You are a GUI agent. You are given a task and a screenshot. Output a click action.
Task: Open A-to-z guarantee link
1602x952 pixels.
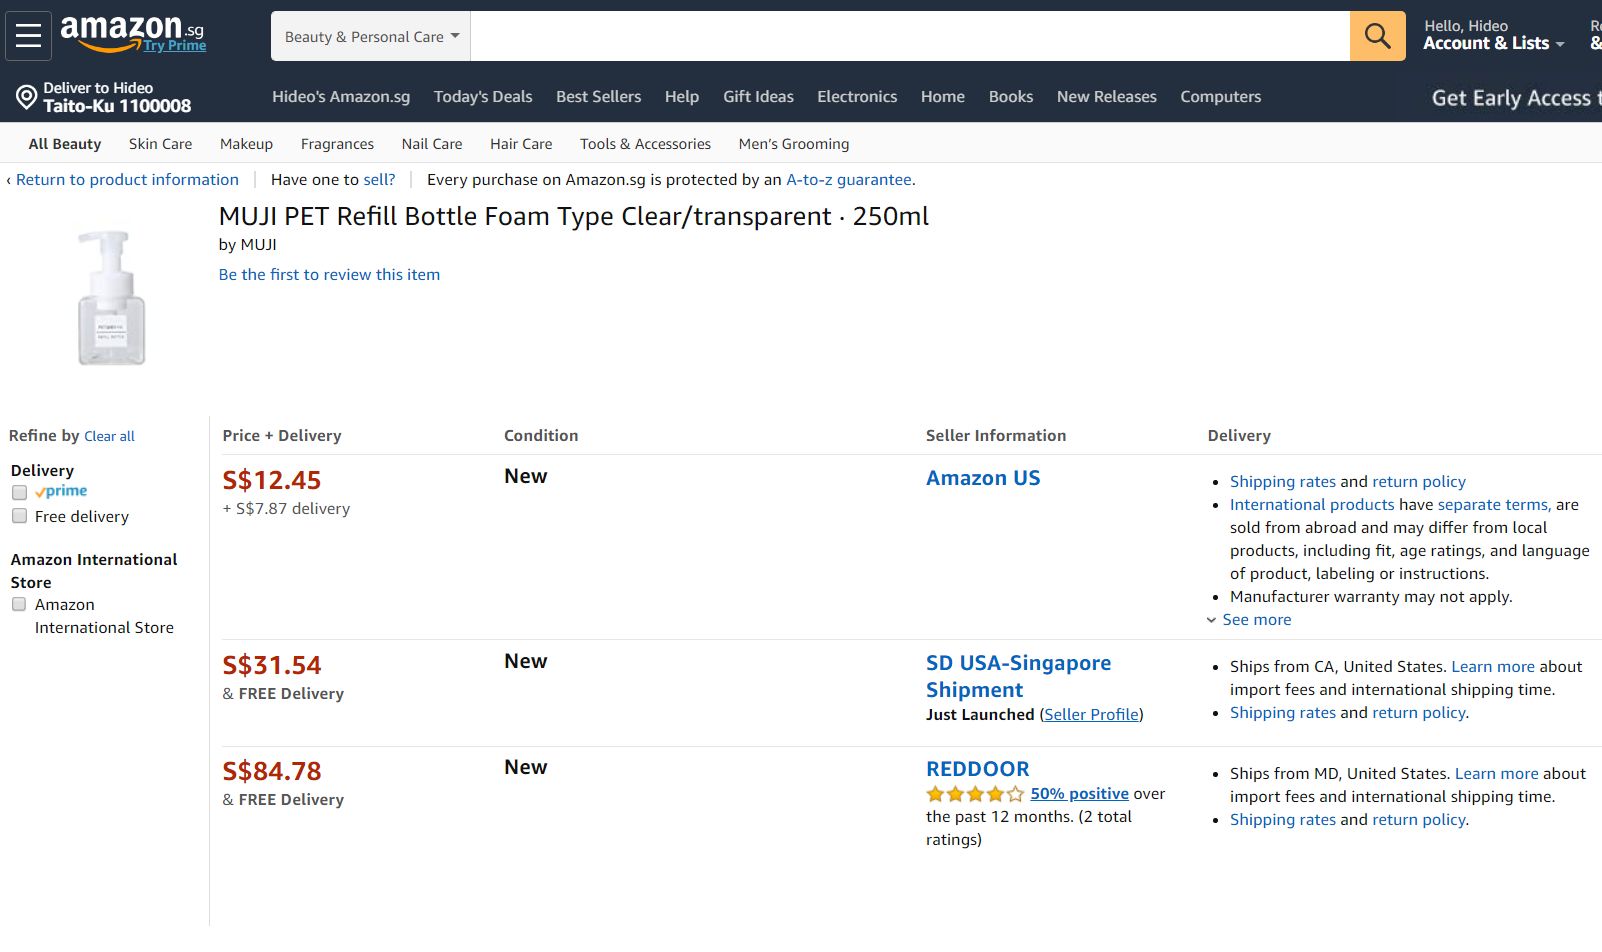pyautogui.click(x=849, y=180)
